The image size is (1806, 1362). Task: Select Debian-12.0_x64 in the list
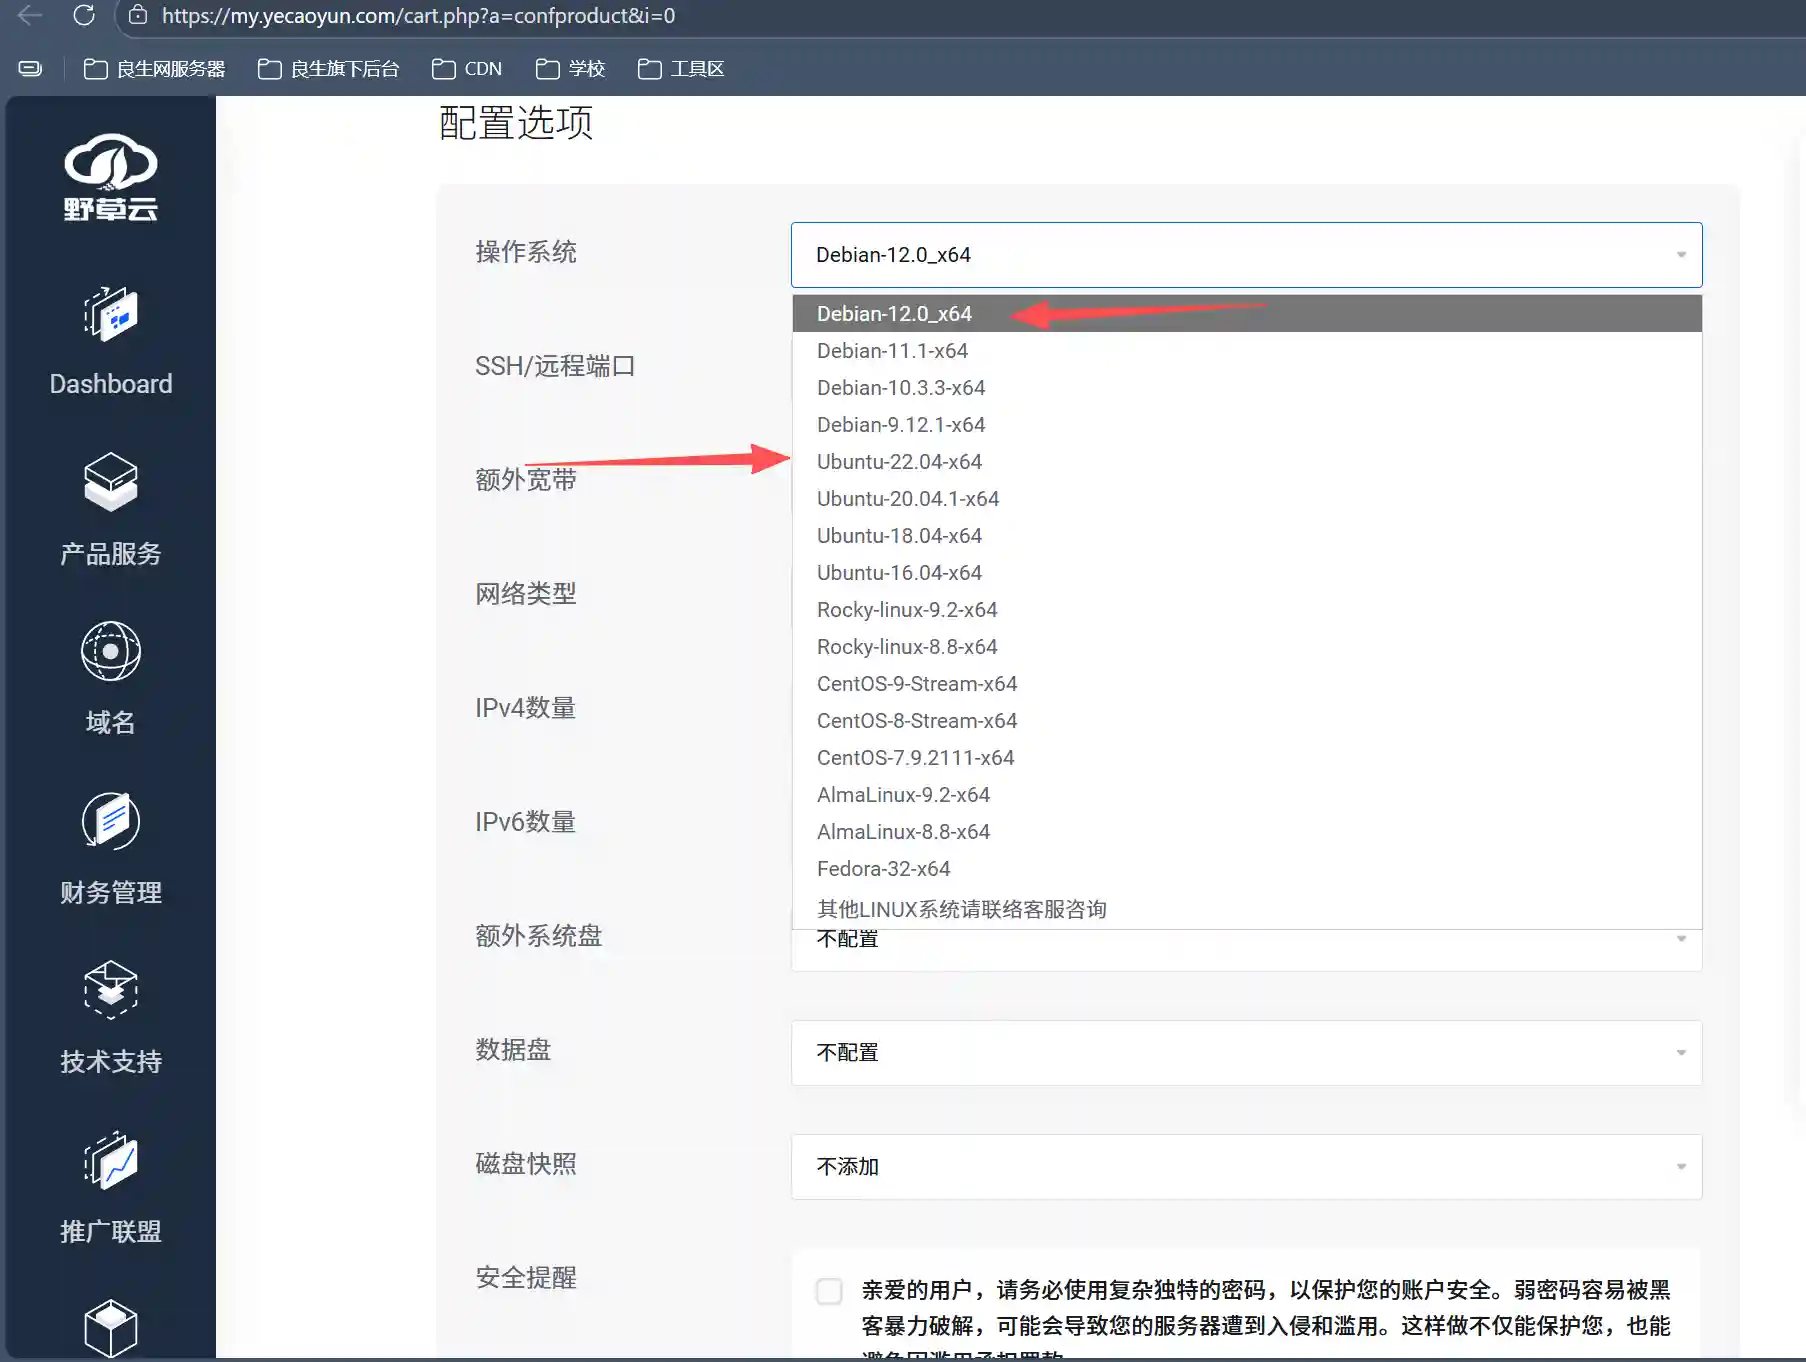[x=1246, y=313]
